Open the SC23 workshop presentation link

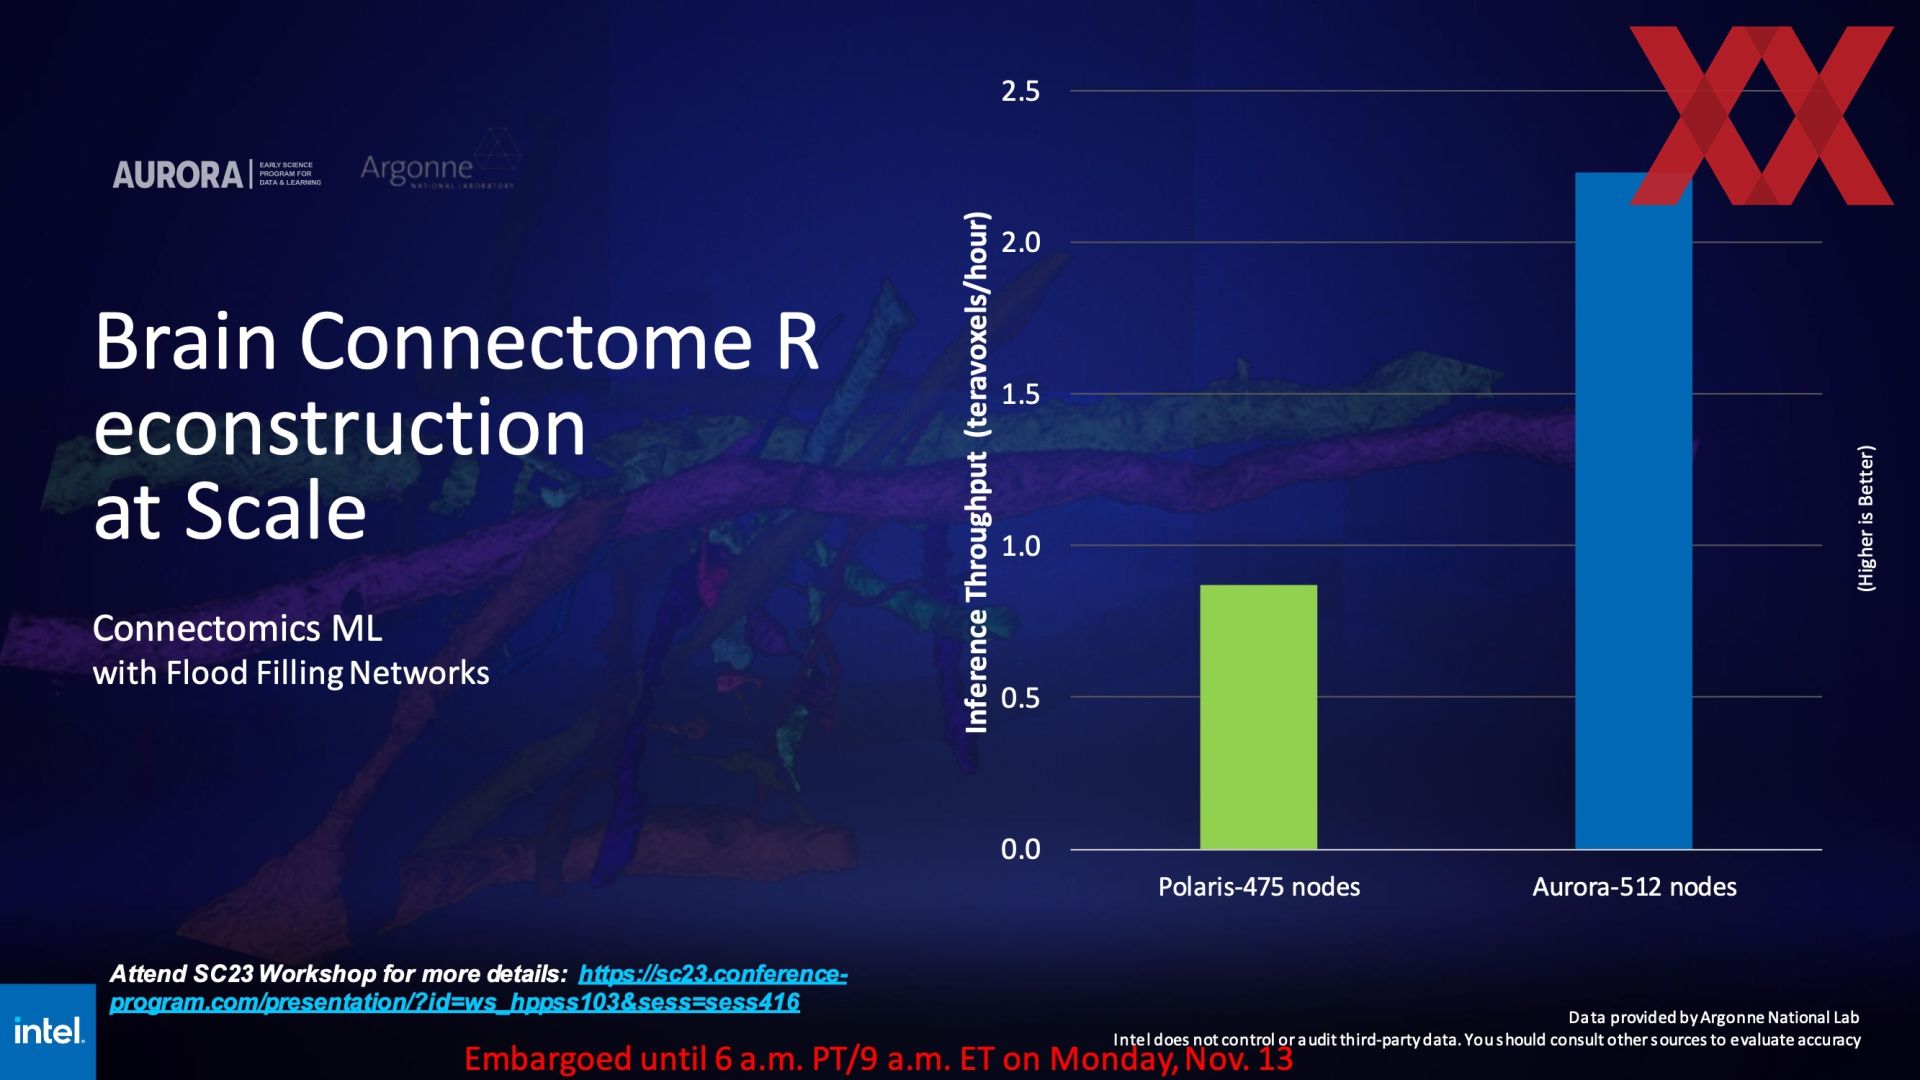pyautogui.click(x=478, y=988)
